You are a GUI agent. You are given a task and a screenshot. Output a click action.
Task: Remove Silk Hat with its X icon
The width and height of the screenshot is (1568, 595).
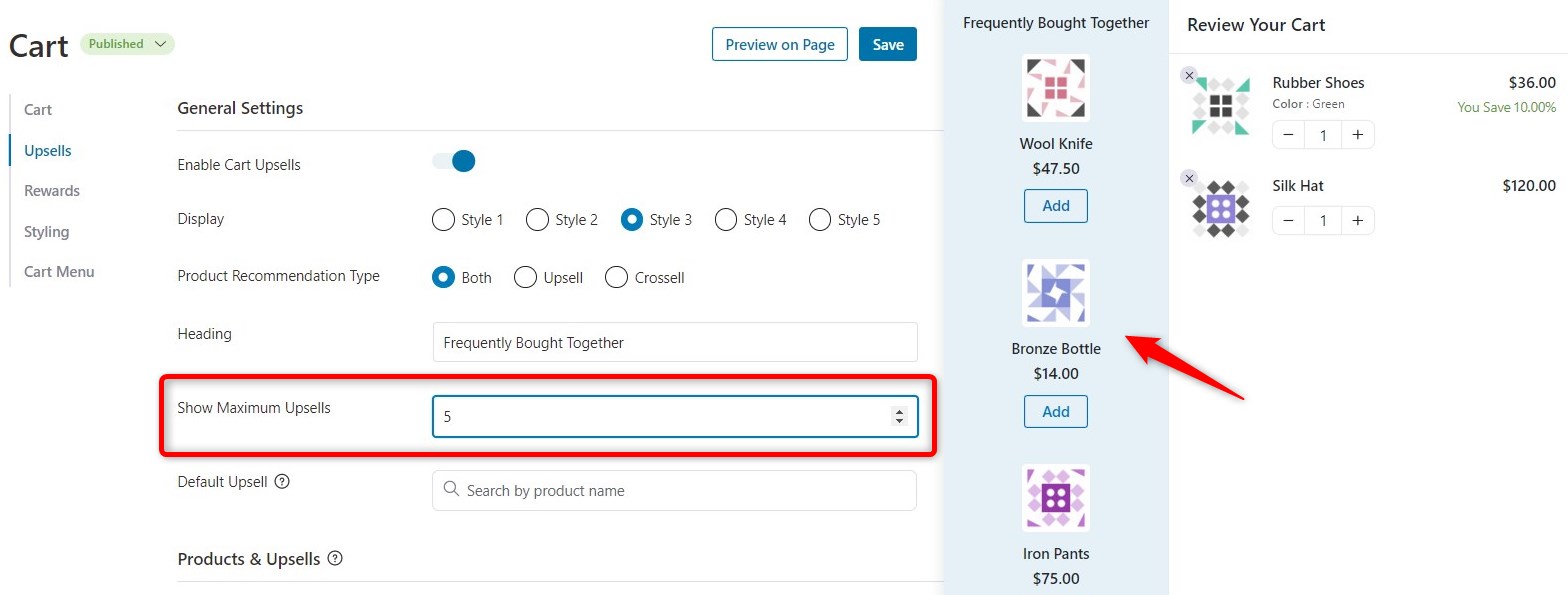pos(1188,178)
